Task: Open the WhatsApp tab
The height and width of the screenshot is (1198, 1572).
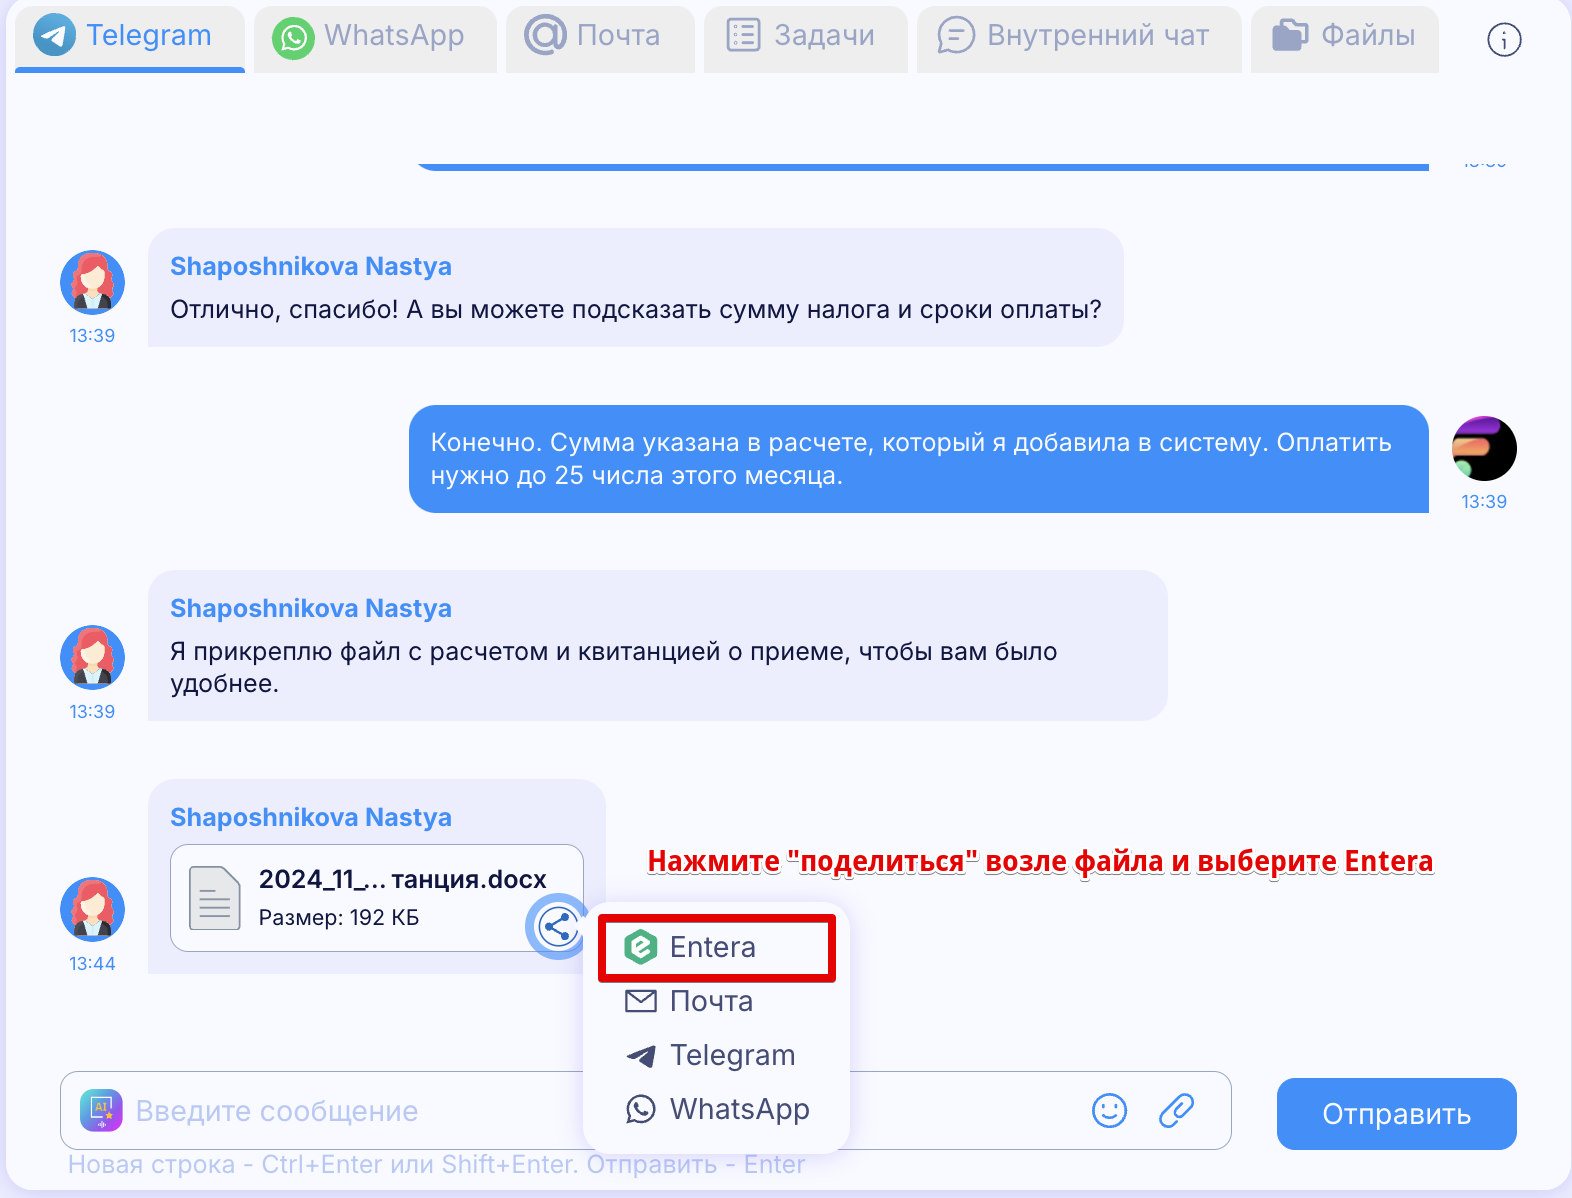Action: (x=375, y=37)
